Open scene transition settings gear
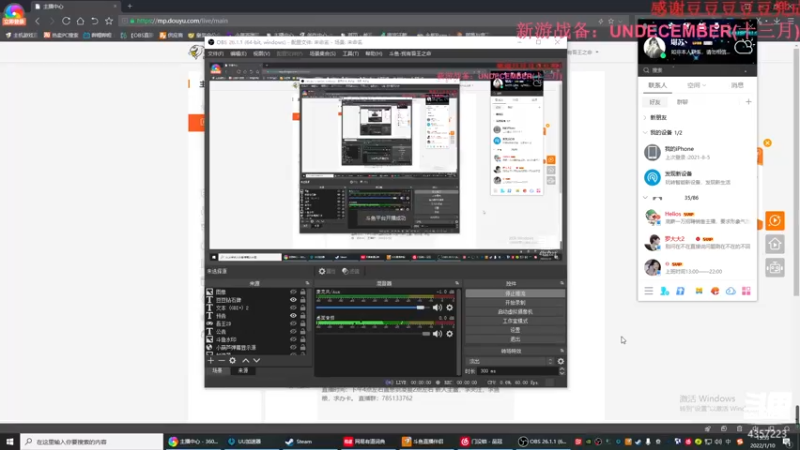The height and width of the screenshot is (450, 800). 561,361
